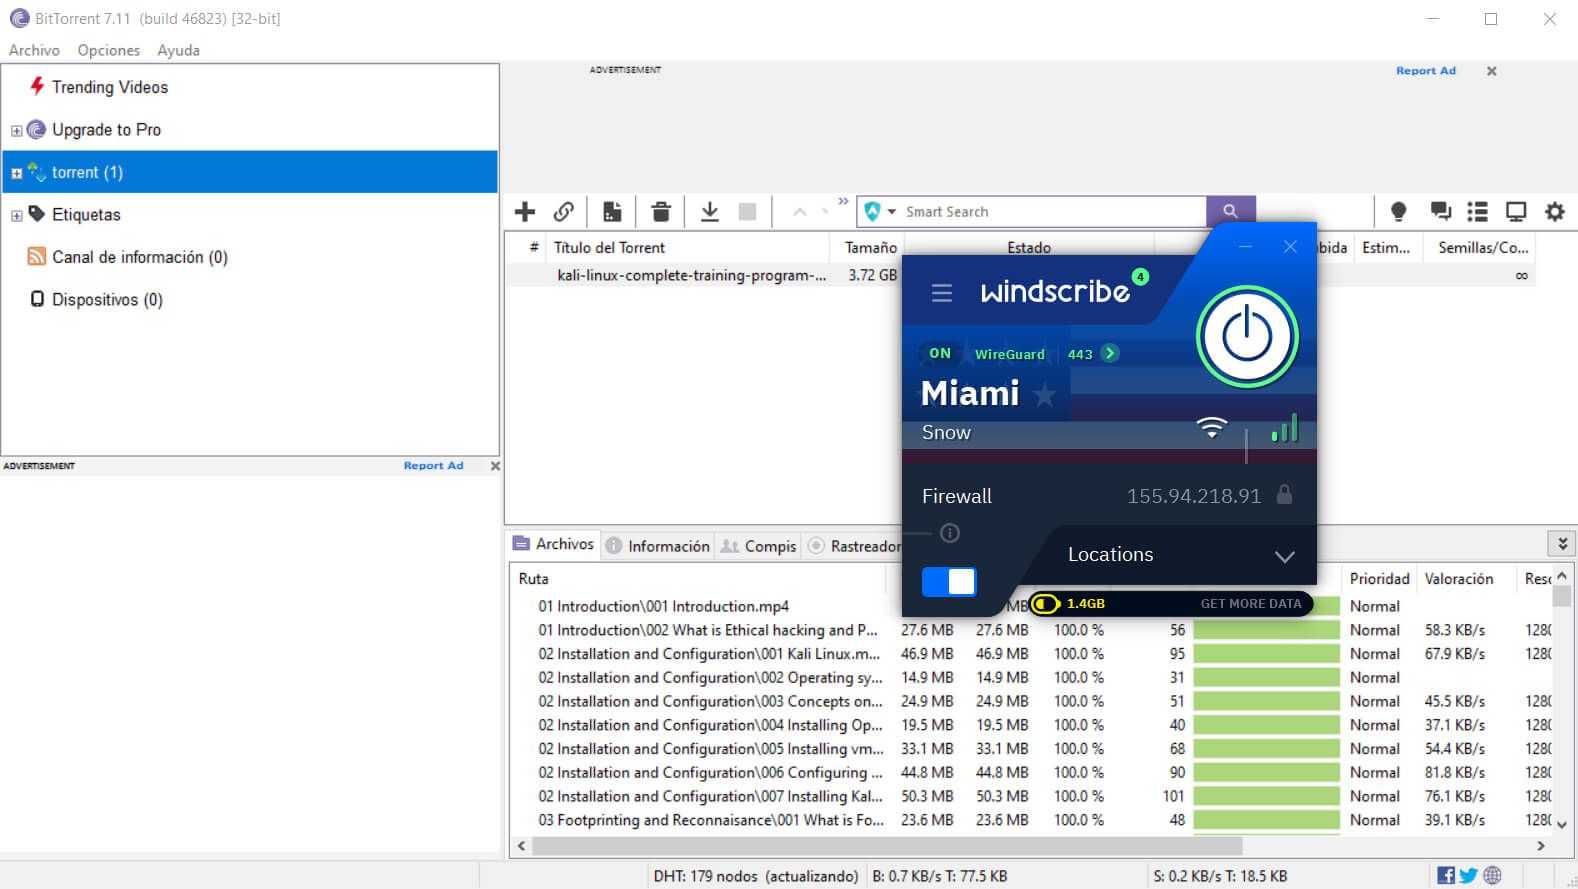Click the remote monitor icon in toolbar
Image resolution: width=1578 pixels, height=889 pixels.
coord(1516,212)
